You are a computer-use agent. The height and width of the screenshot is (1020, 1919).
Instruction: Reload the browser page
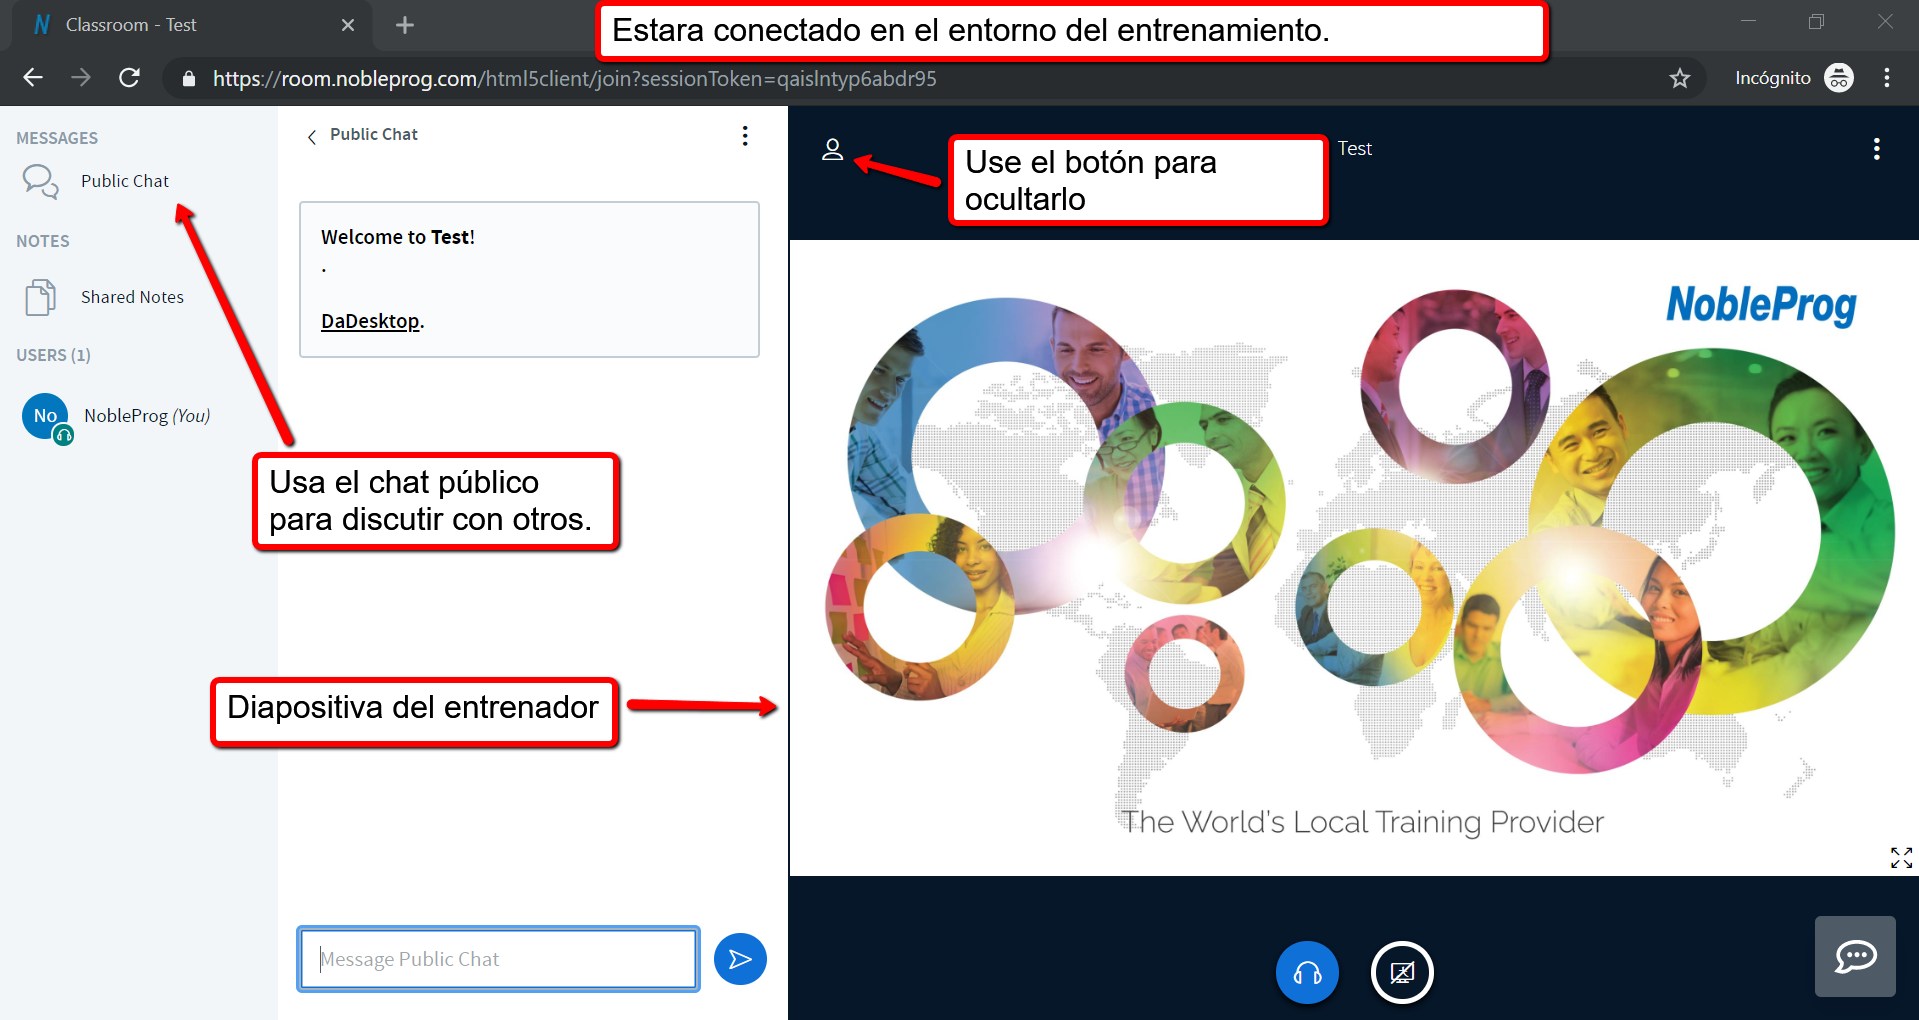click(x=129, y=78)
